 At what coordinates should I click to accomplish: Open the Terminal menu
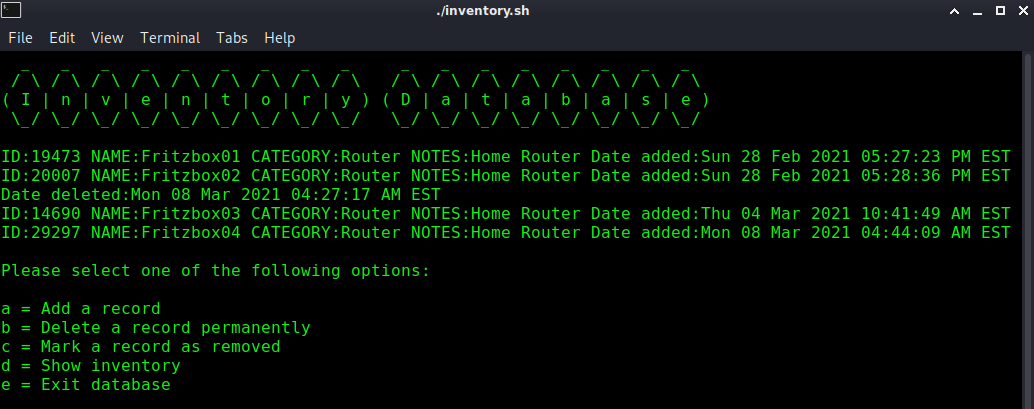tap(169, 38)
